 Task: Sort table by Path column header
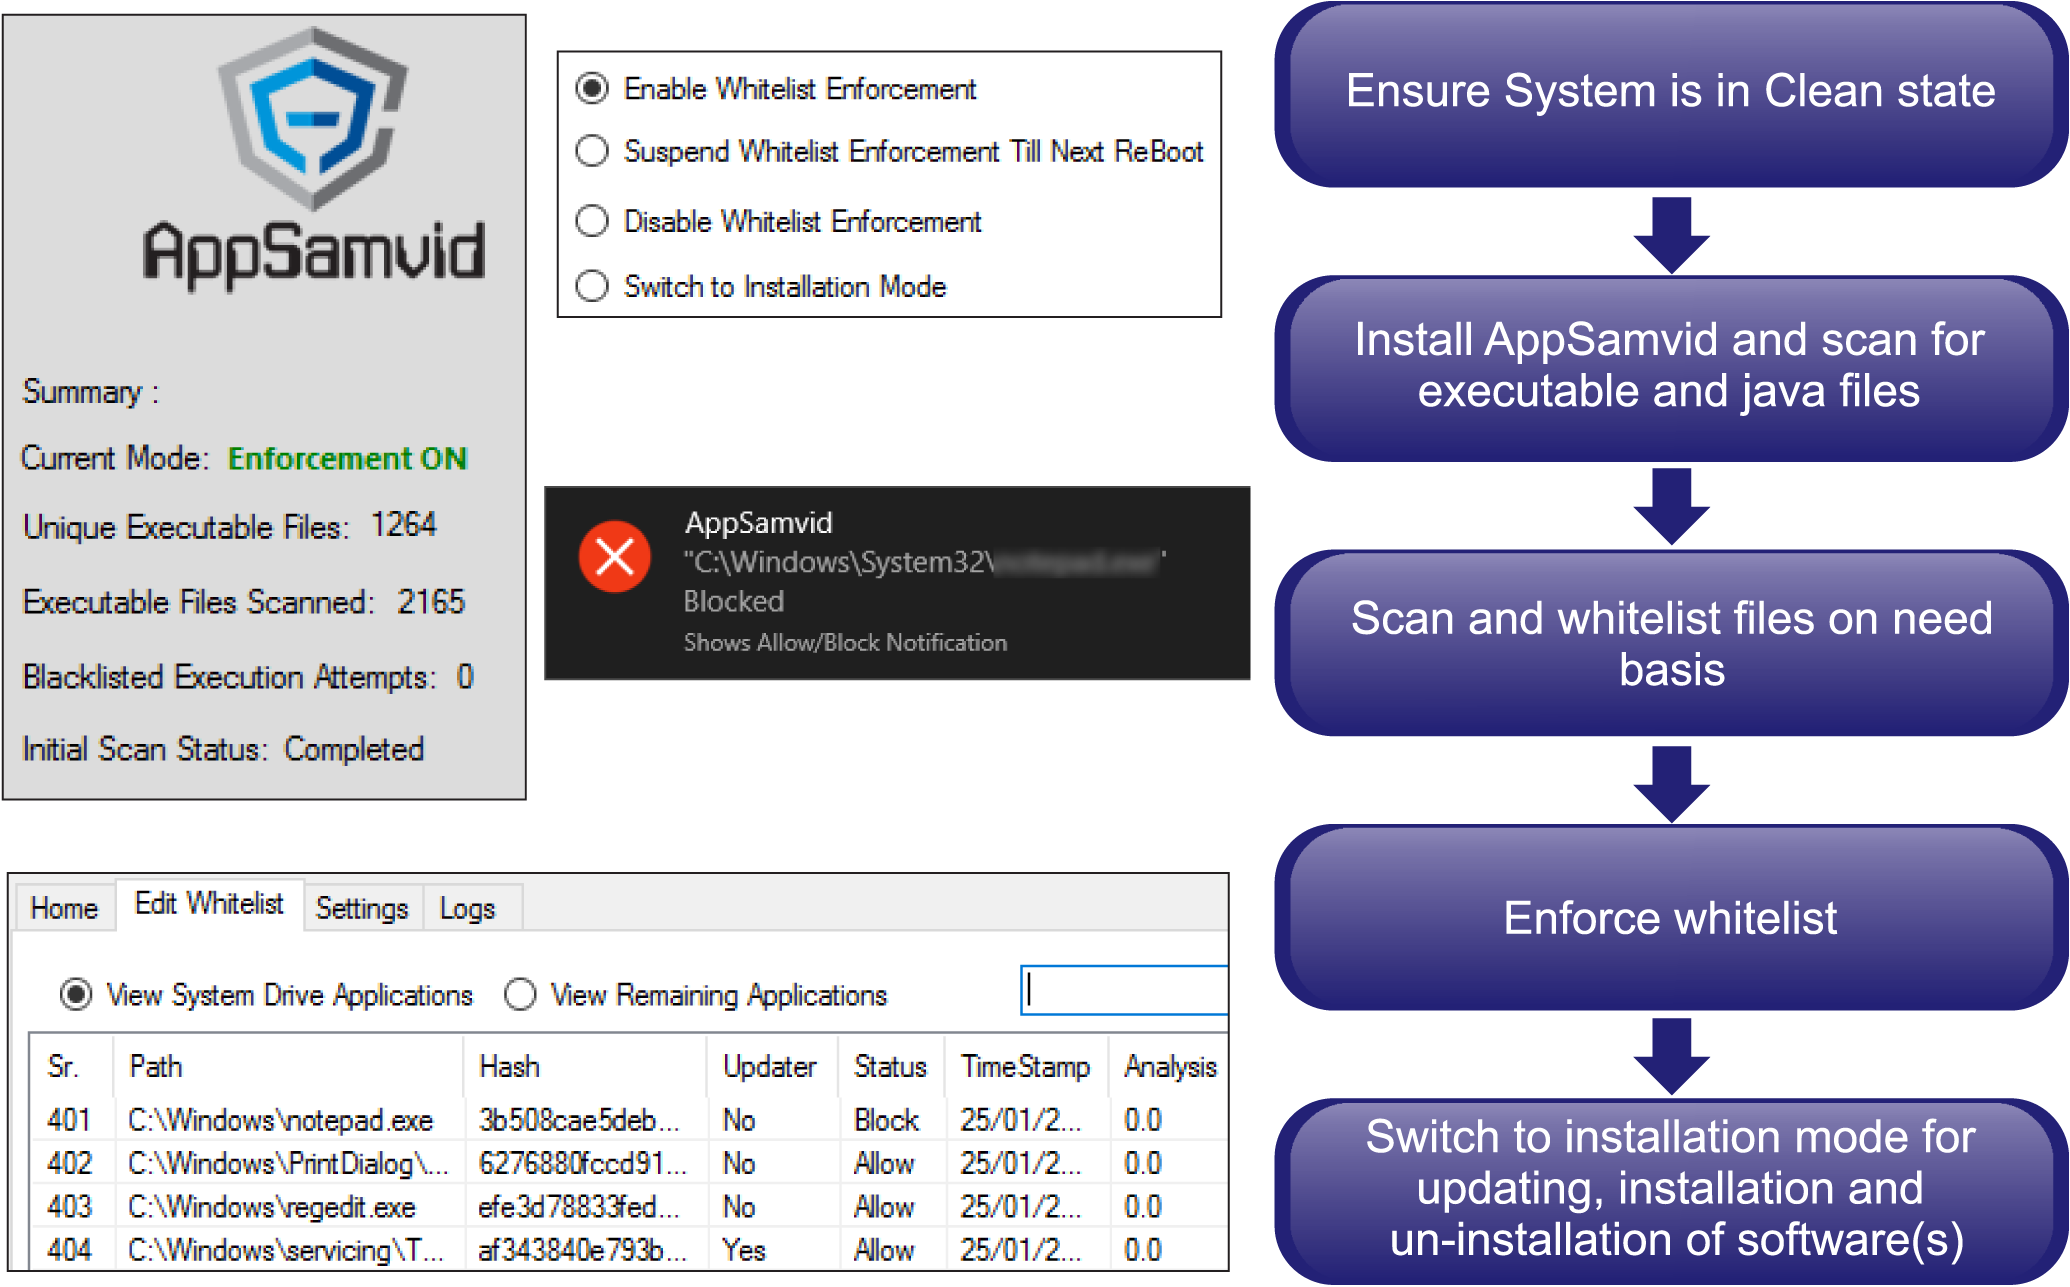pos(156,1067)
